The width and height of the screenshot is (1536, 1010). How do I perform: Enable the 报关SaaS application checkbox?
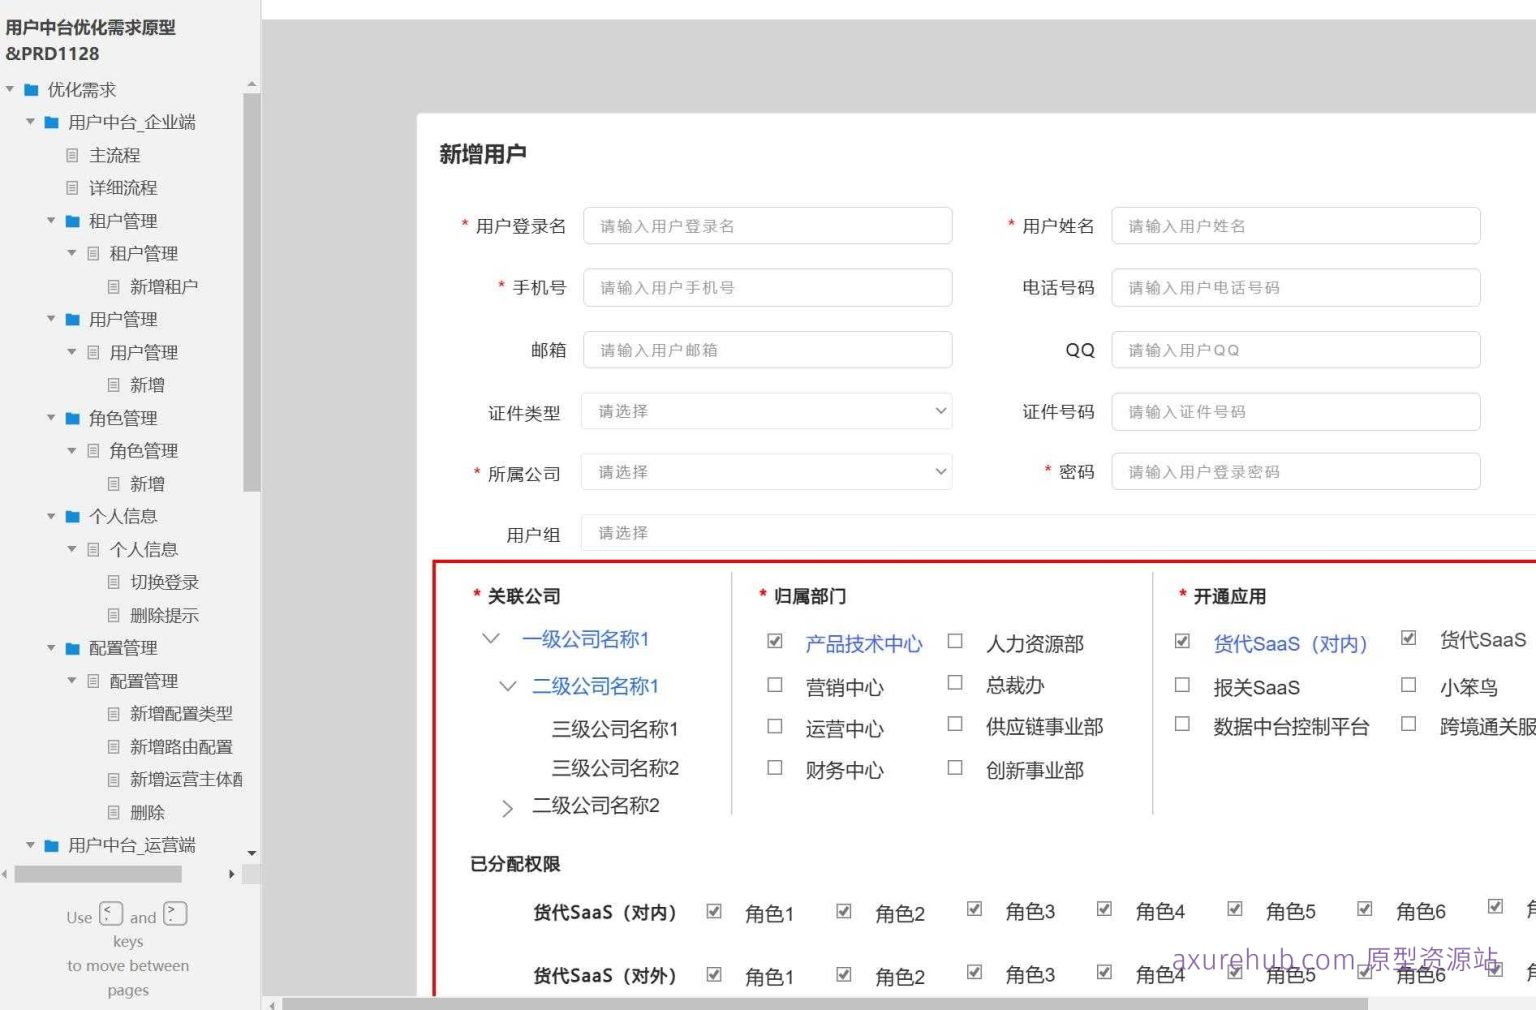coord(1182,685)
